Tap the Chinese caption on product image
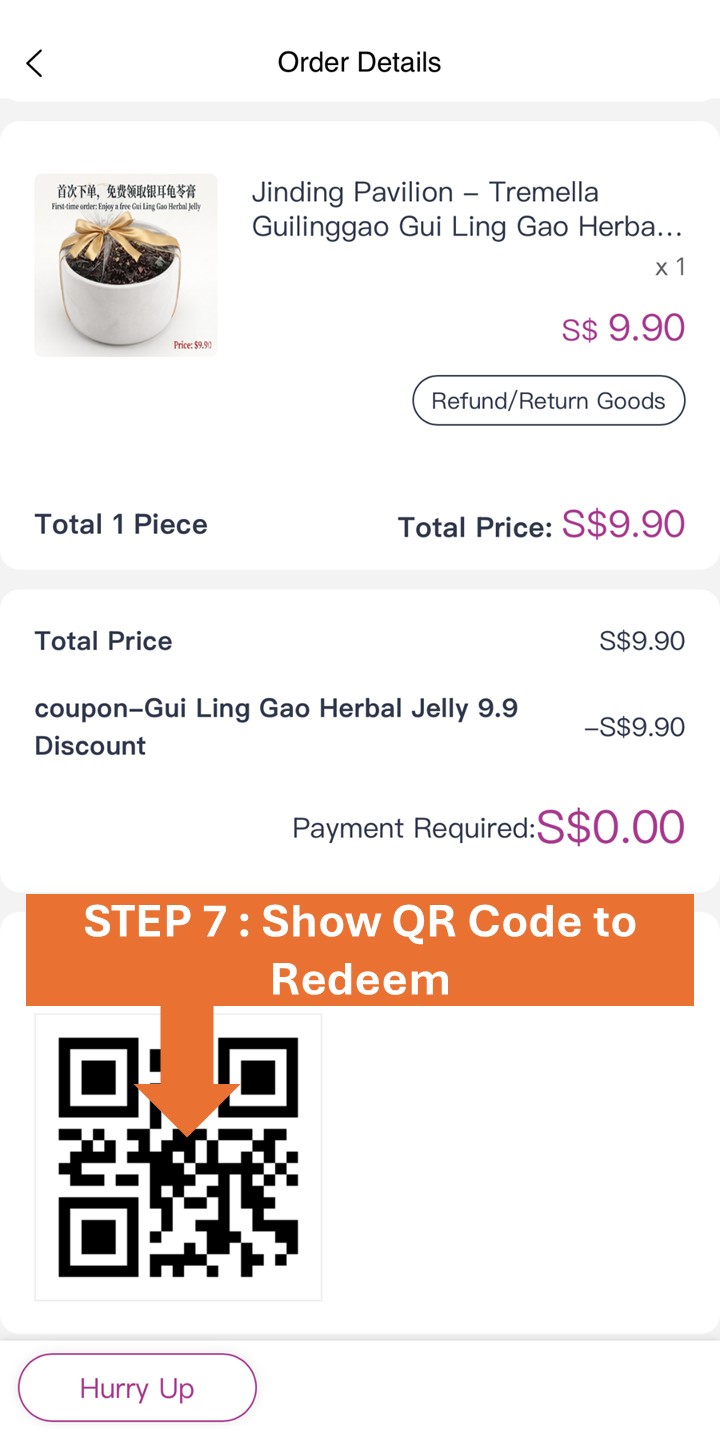This screenshot has height=1440, width=720. 126,190
